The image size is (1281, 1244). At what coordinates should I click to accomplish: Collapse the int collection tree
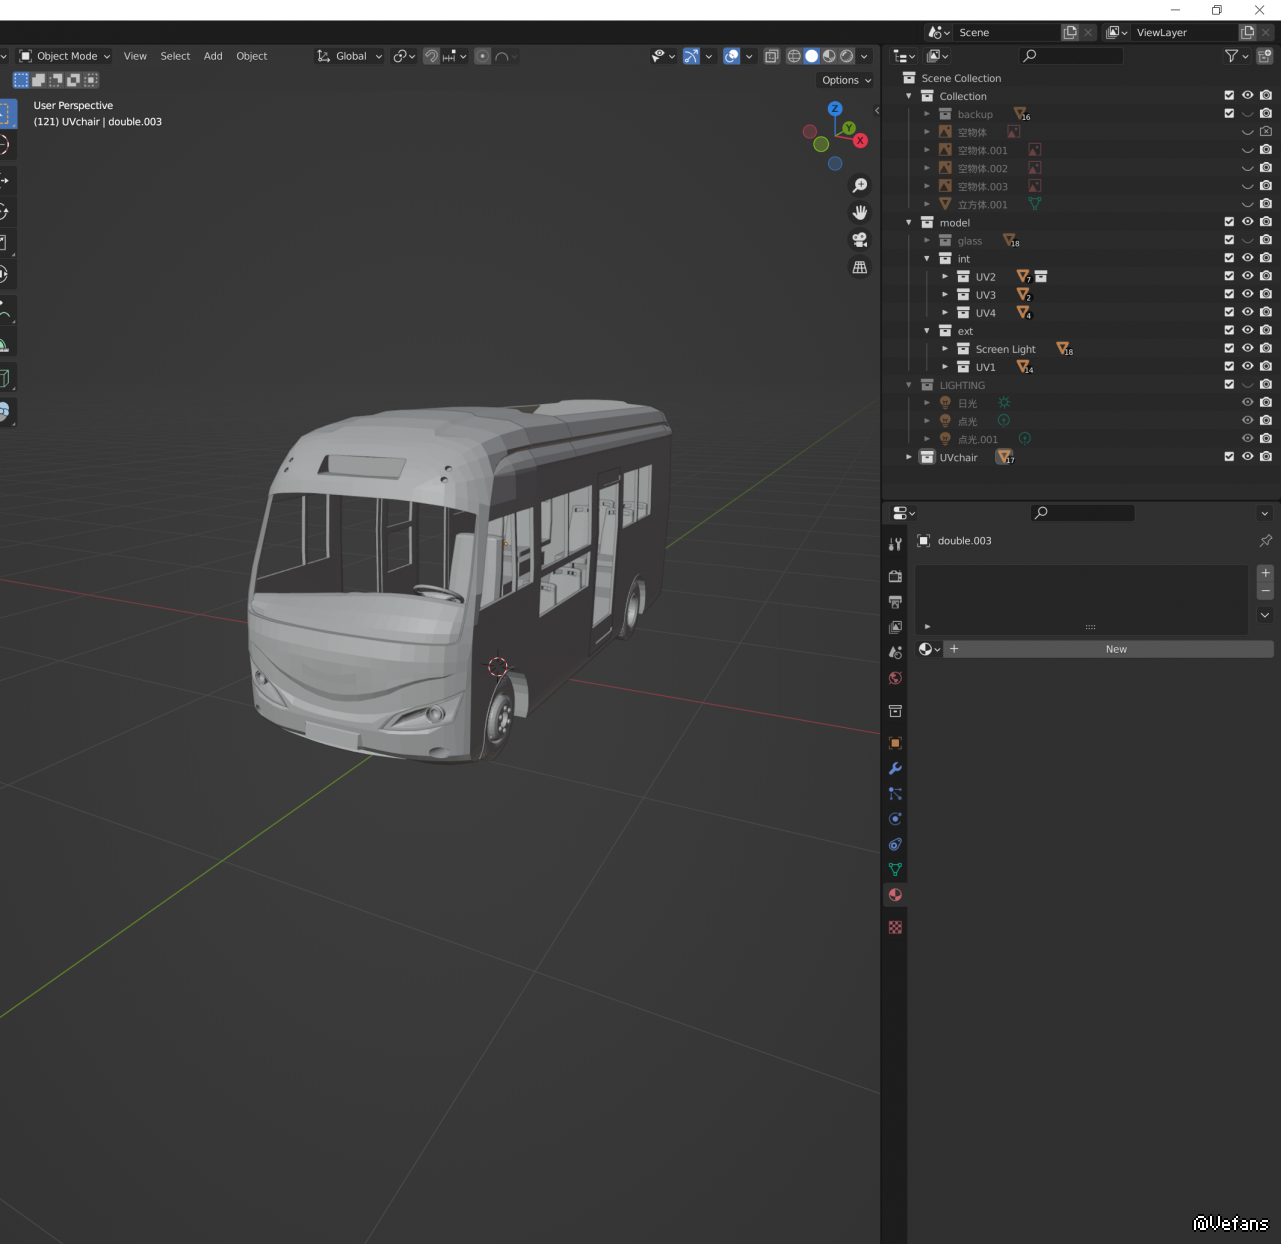[x=927, y=259]
